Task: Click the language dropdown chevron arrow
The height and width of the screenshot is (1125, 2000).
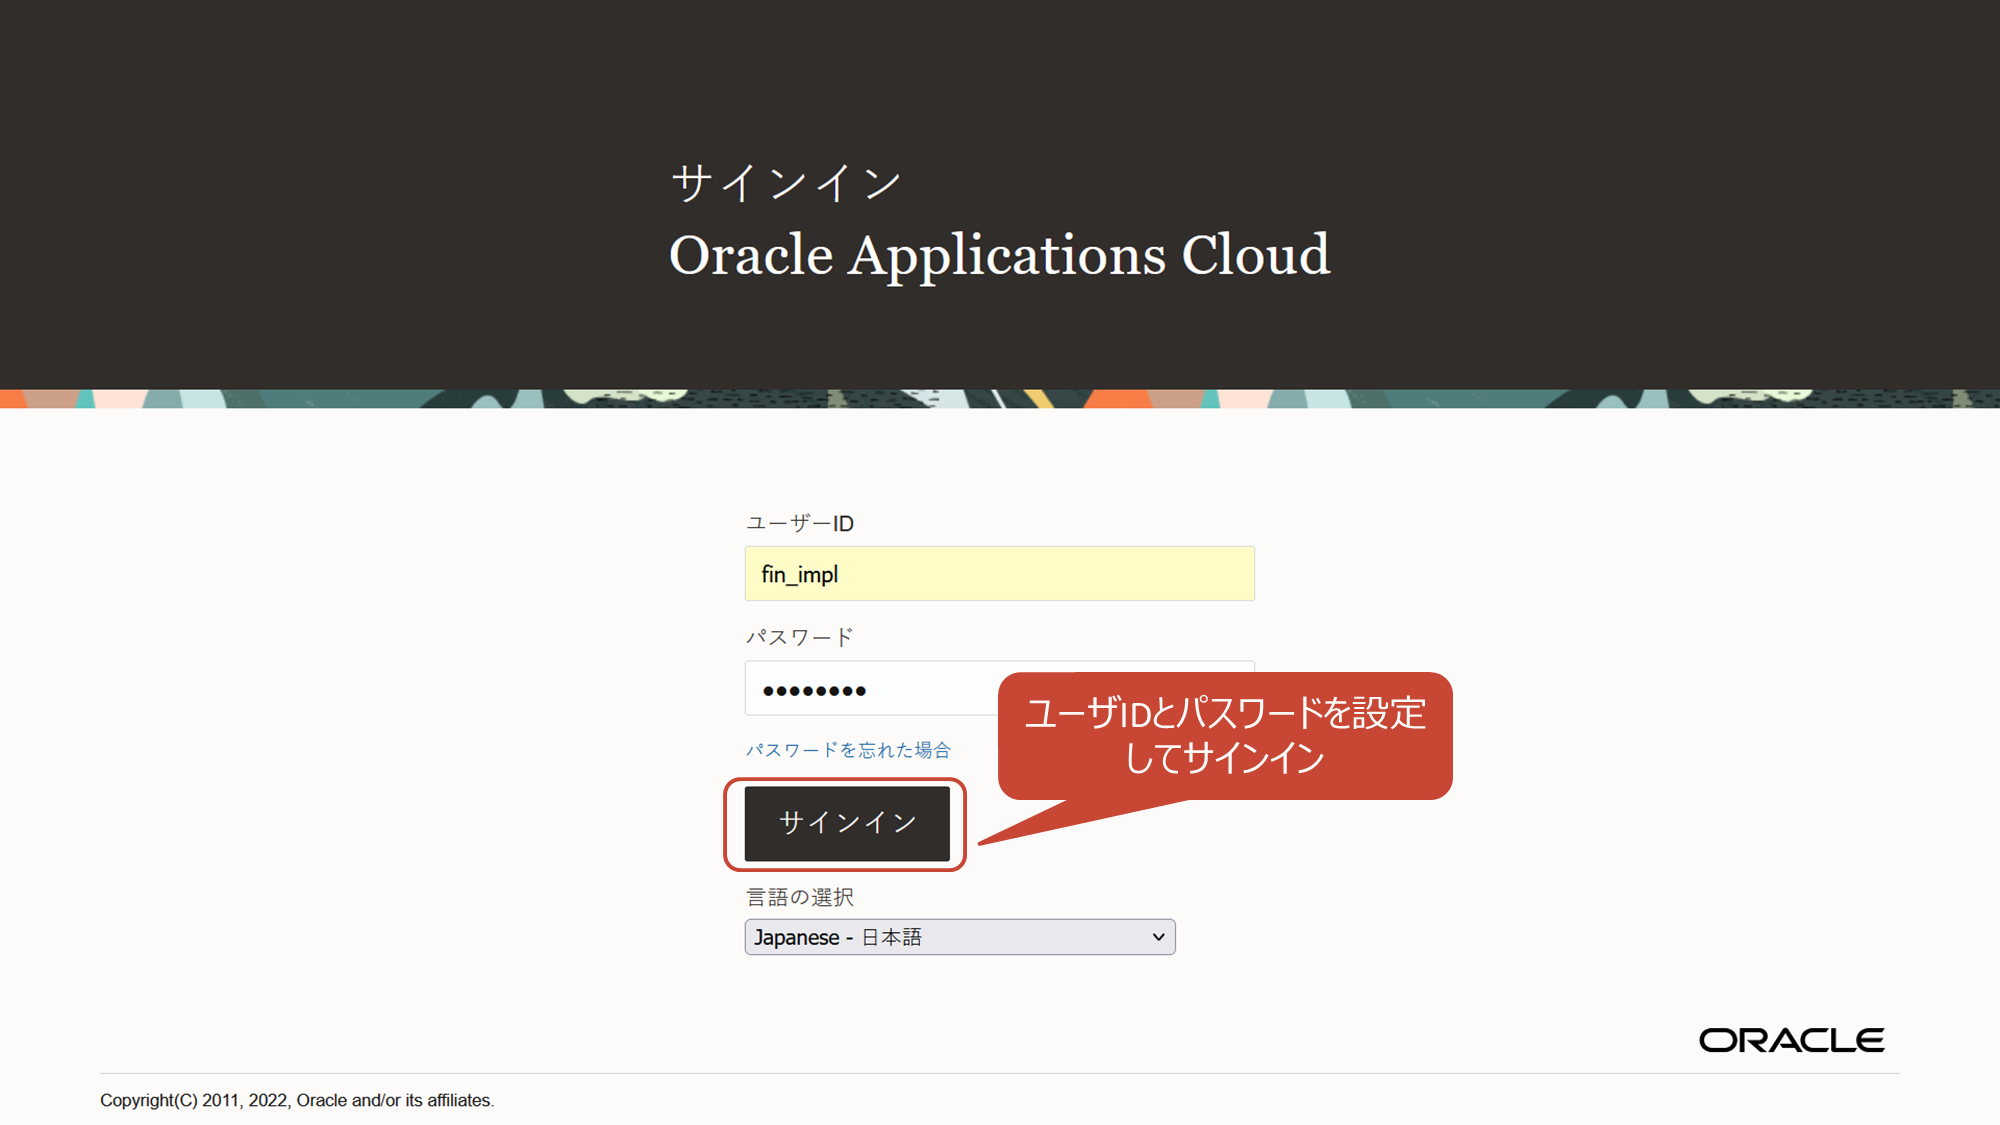Action: pos(1158,937)
